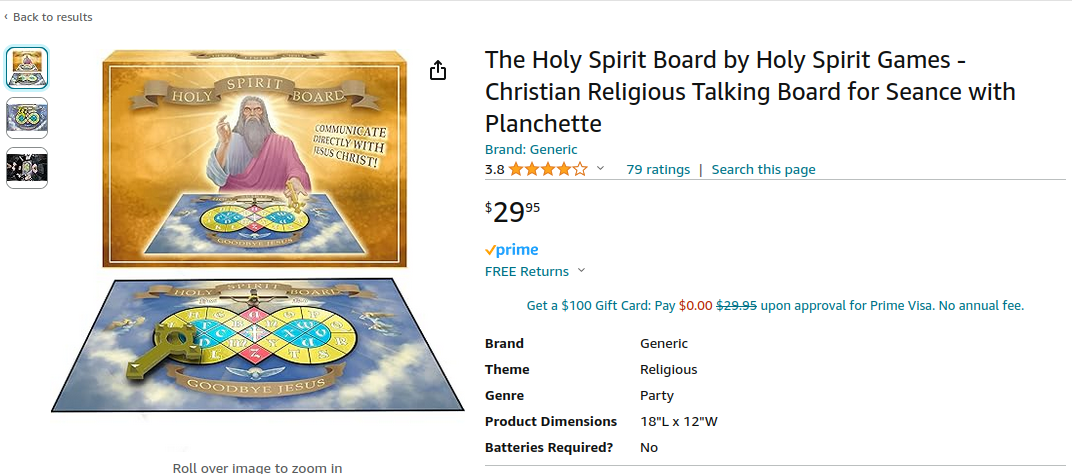Select the second thumbnail showing the board
The height and width of the screenshot is (474, 1072).
[27, 118]
